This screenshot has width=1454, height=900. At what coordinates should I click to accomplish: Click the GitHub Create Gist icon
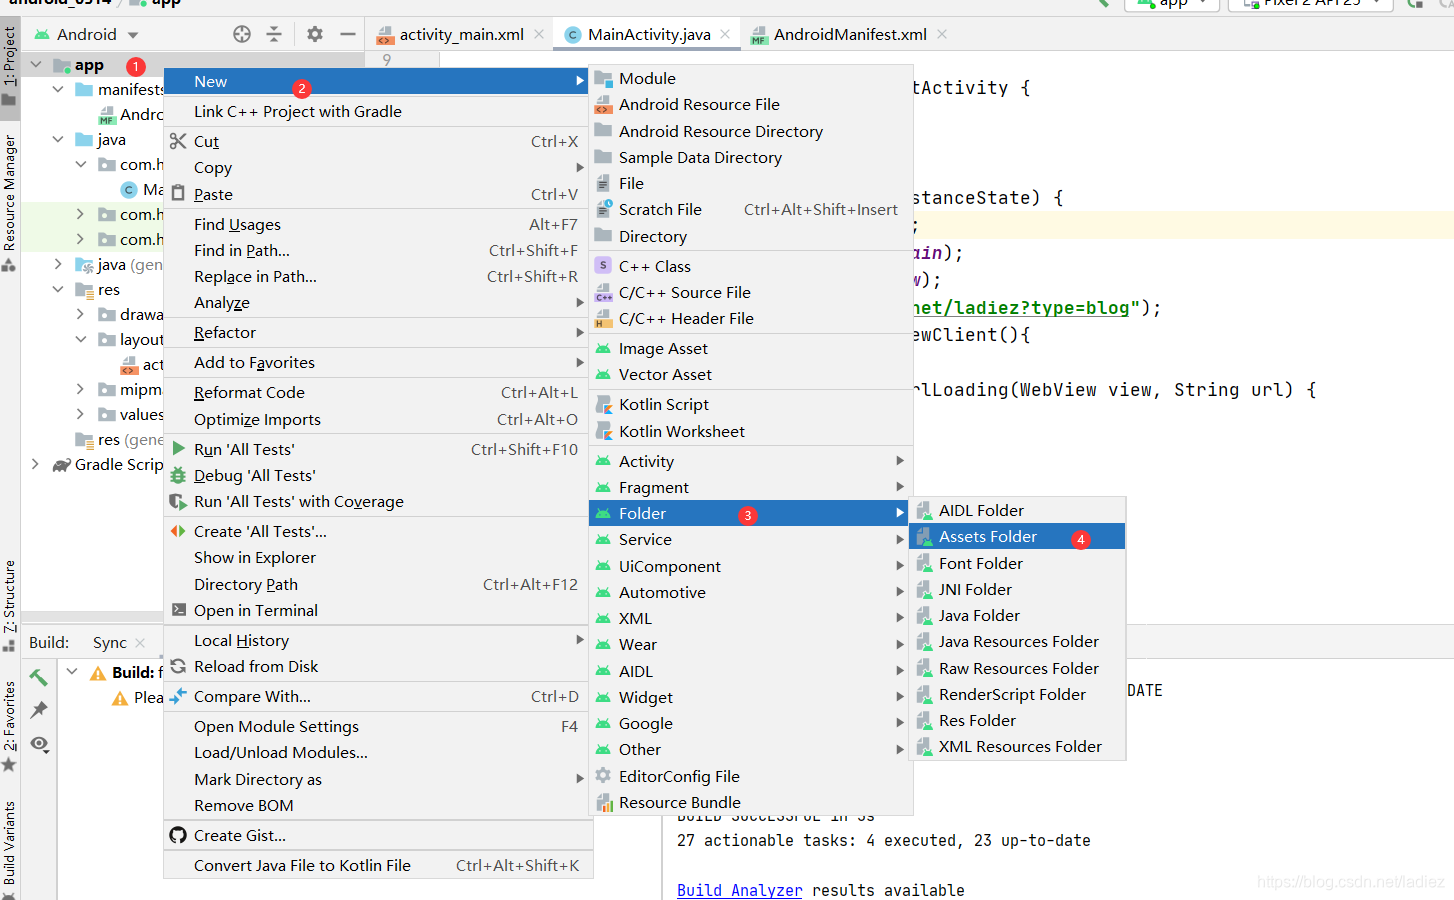pyautogui.click(x=178, y=835)
